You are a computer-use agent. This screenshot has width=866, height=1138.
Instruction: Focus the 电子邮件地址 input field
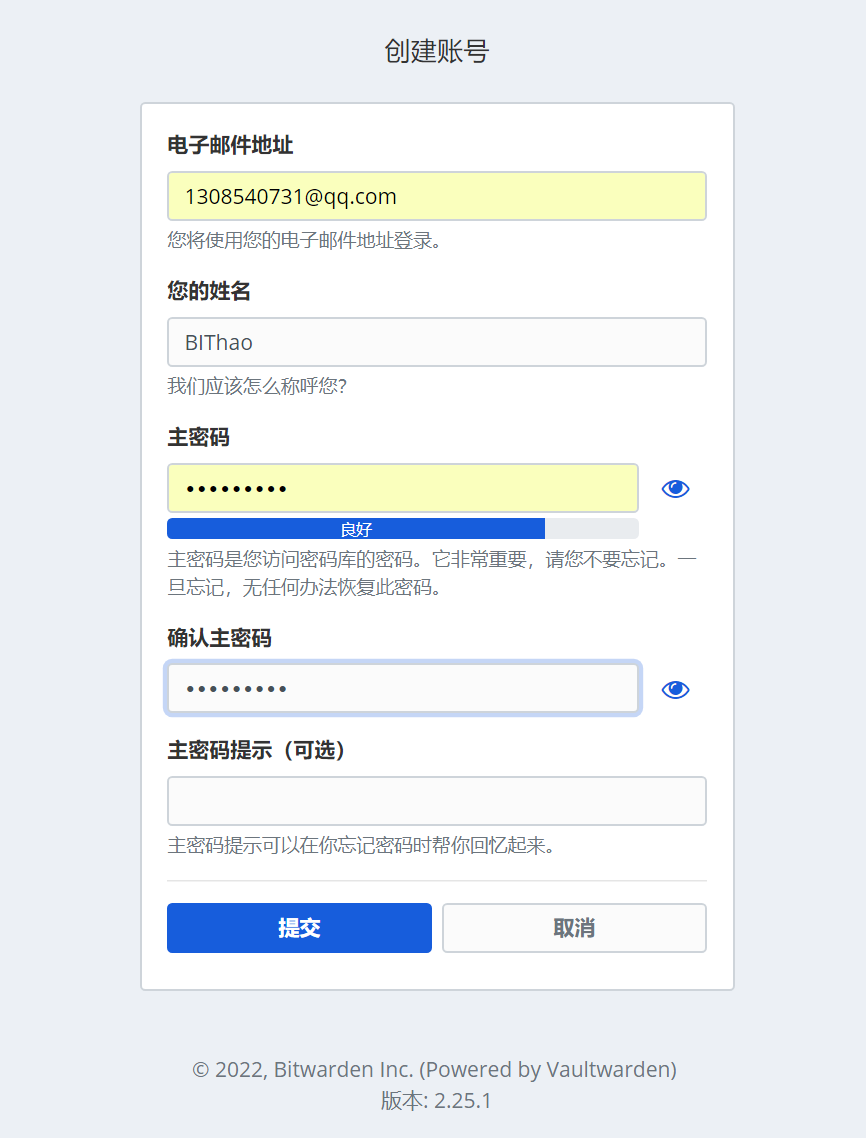[x=436, y=196]
